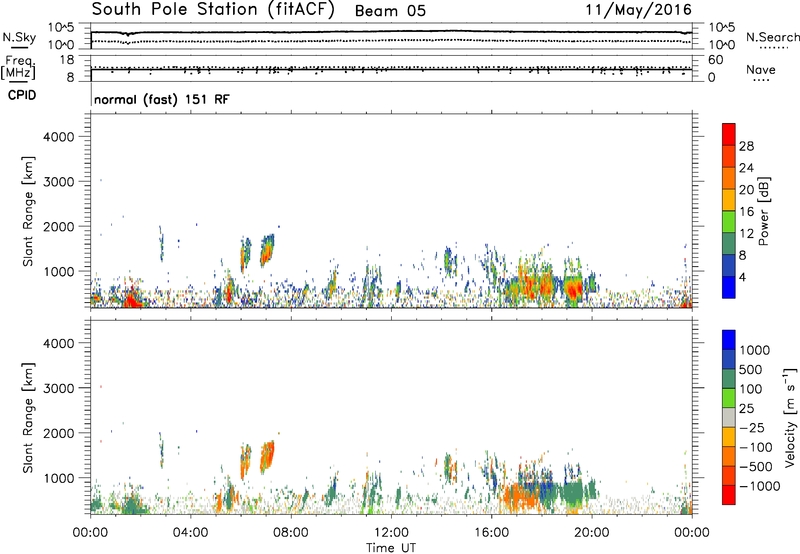
Task: Click '2000' tick on velocity panel
Action: tap(59, 433)
